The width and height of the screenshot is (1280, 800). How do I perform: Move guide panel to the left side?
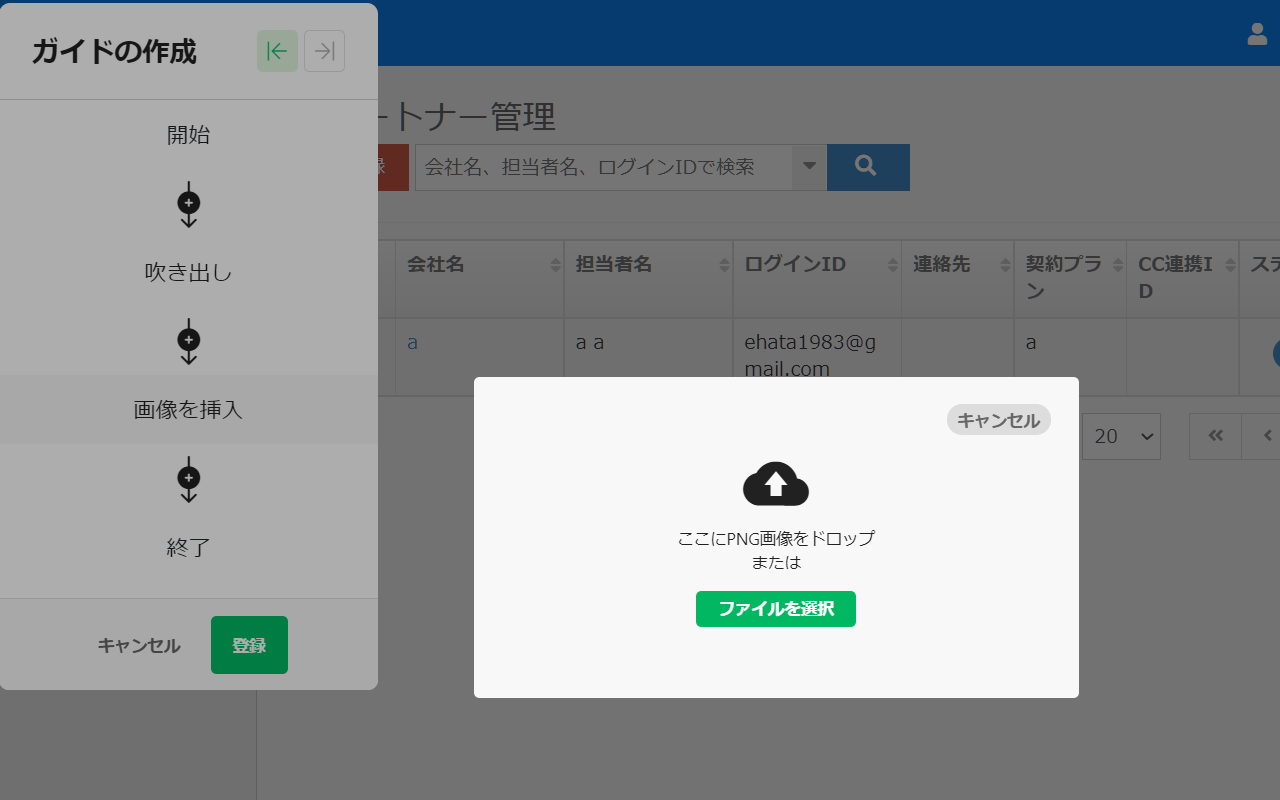tap(277, 51)
